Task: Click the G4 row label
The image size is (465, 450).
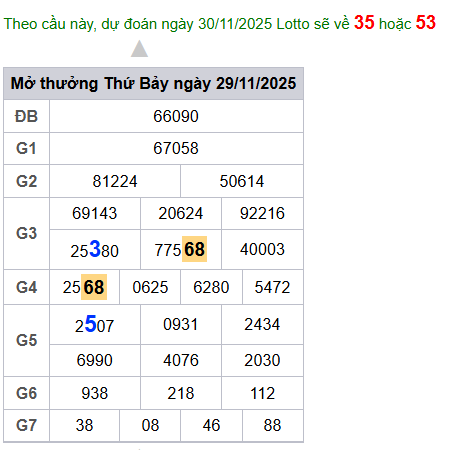Action: point(26,287)
